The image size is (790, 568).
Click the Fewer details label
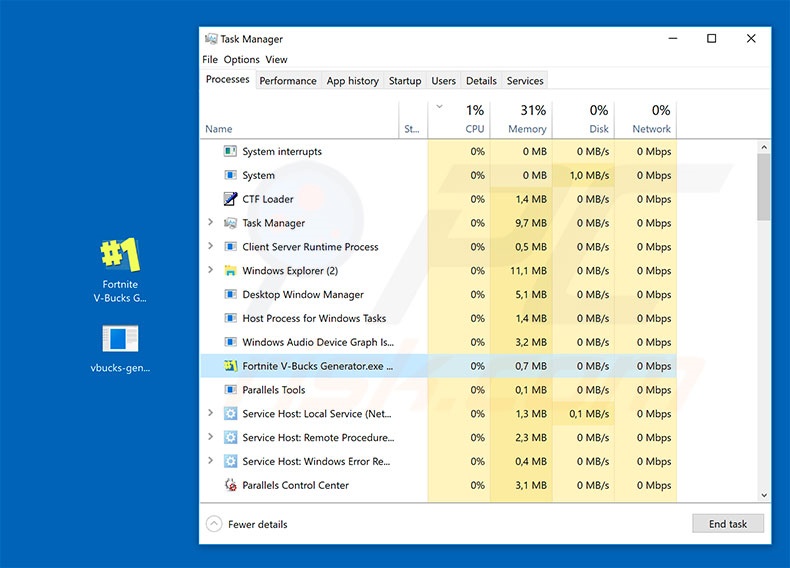[x=257, y=524]
